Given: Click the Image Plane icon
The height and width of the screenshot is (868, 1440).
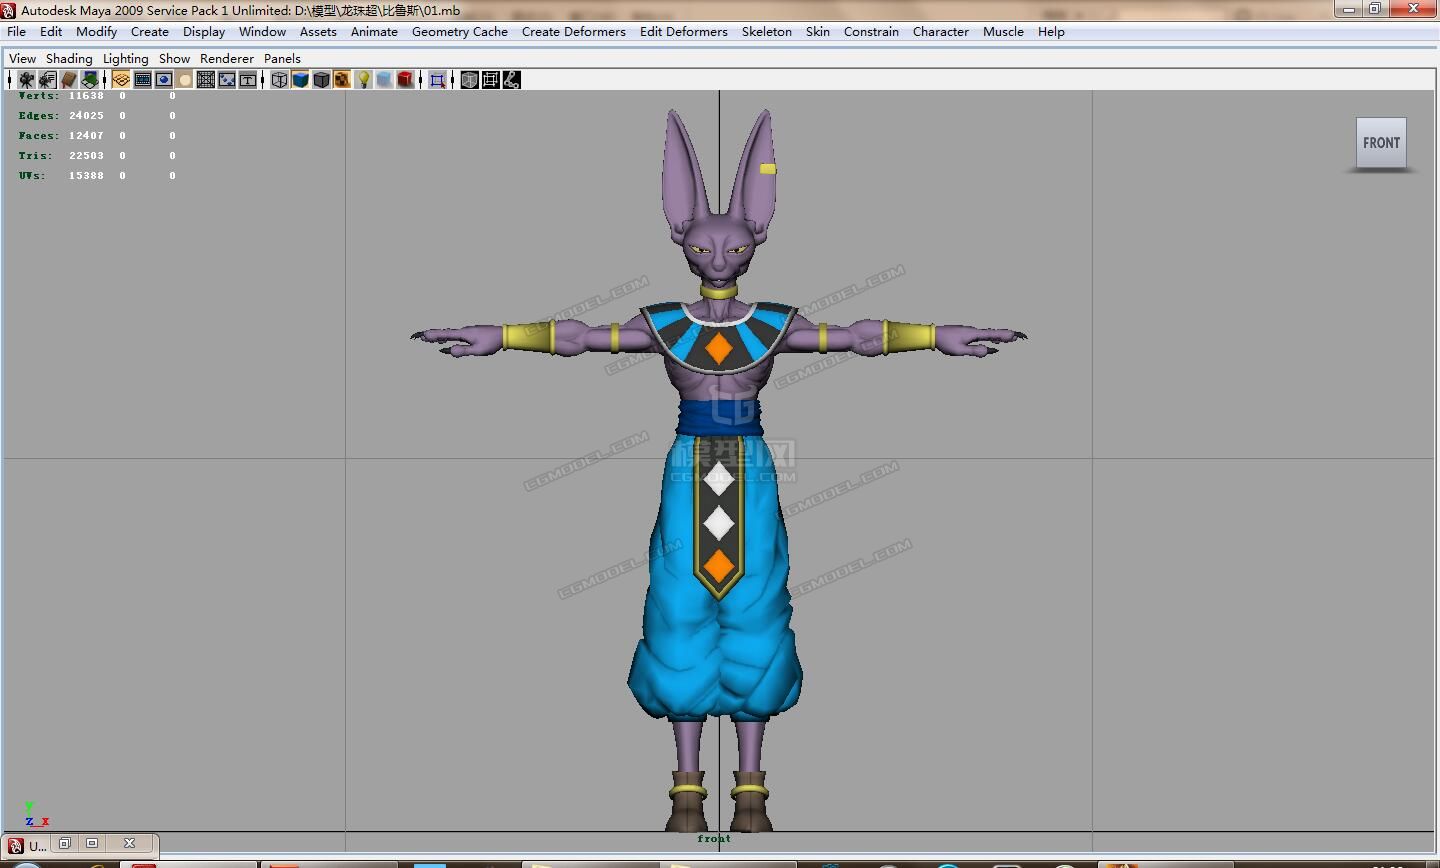Looking at the screenshot, I should 90,80.
